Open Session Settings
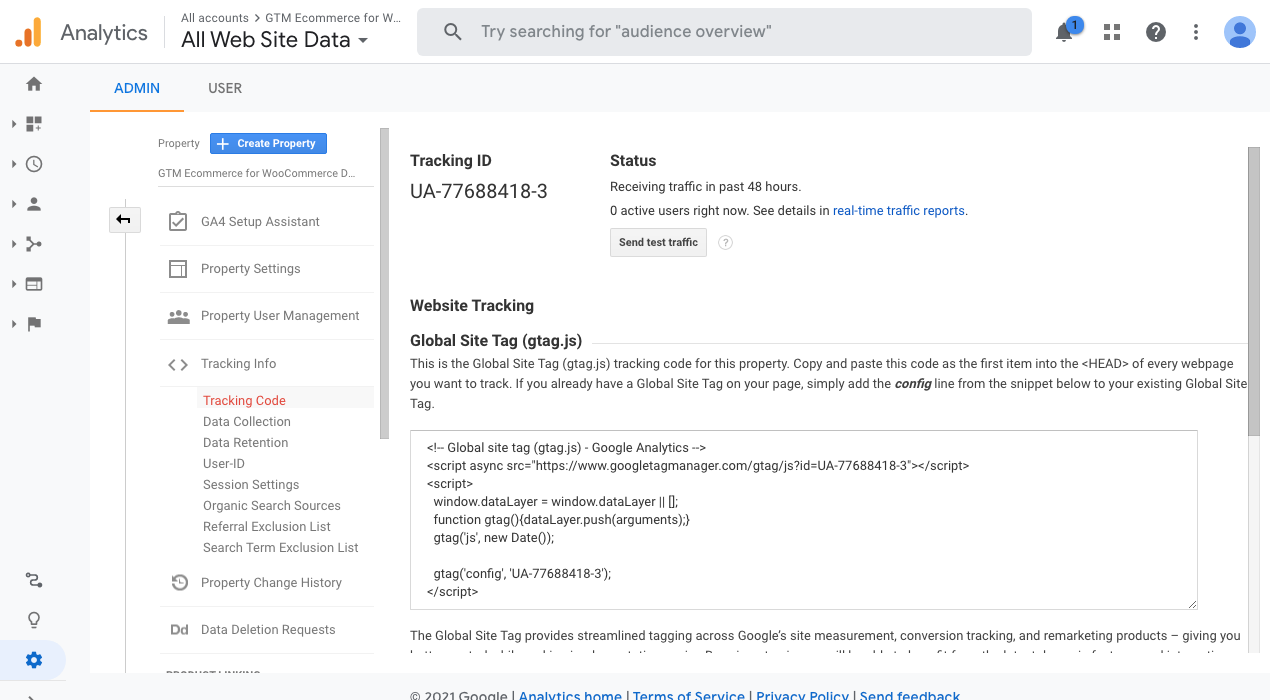Image resolution: width=1270 pixels, height=700 pixels. coord(251,485)
